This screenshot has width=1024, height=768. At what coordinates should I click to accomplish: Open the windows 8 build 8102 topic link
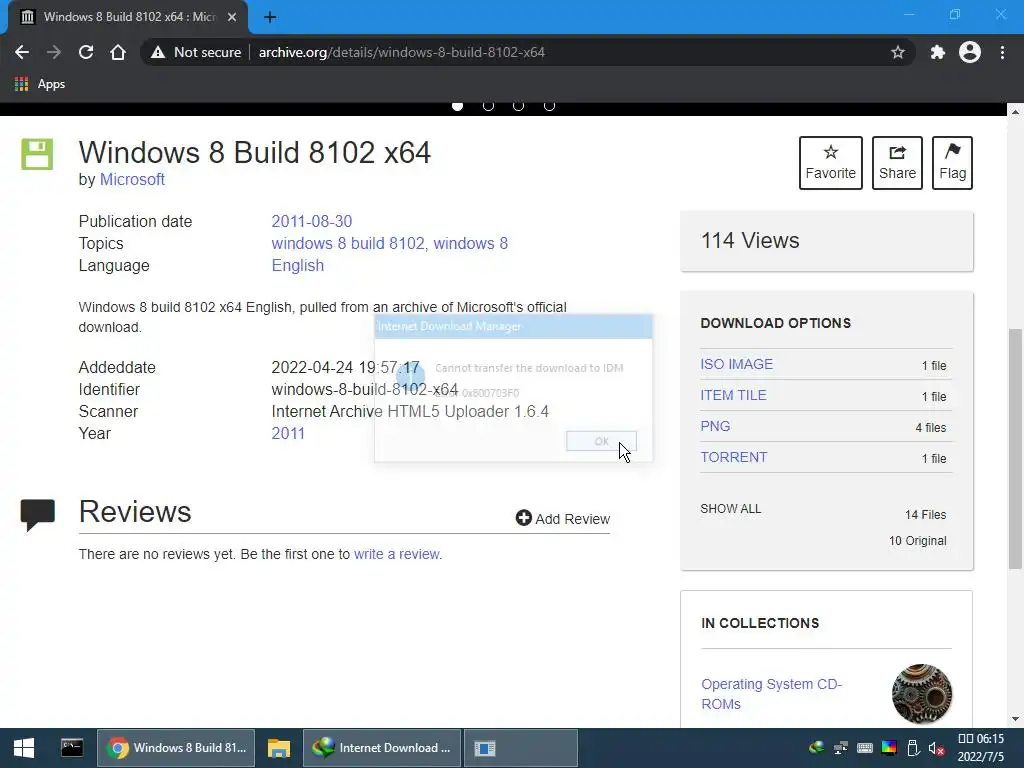coord(348,244)
